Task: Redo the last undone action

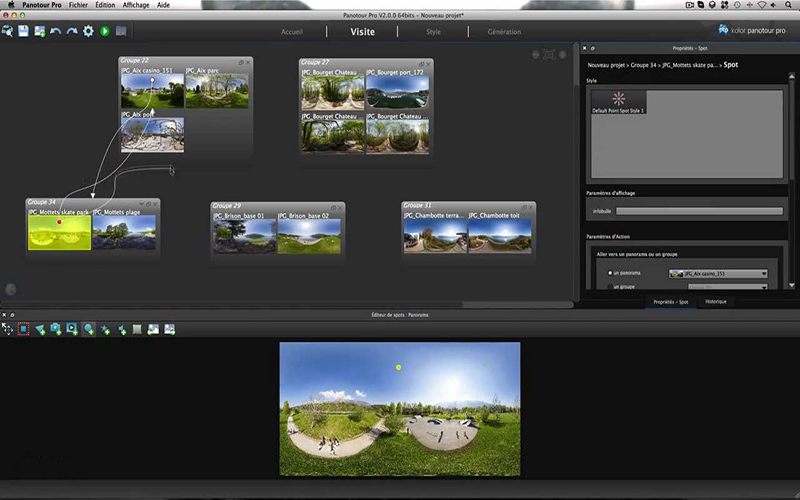Action: coord(72,31)
